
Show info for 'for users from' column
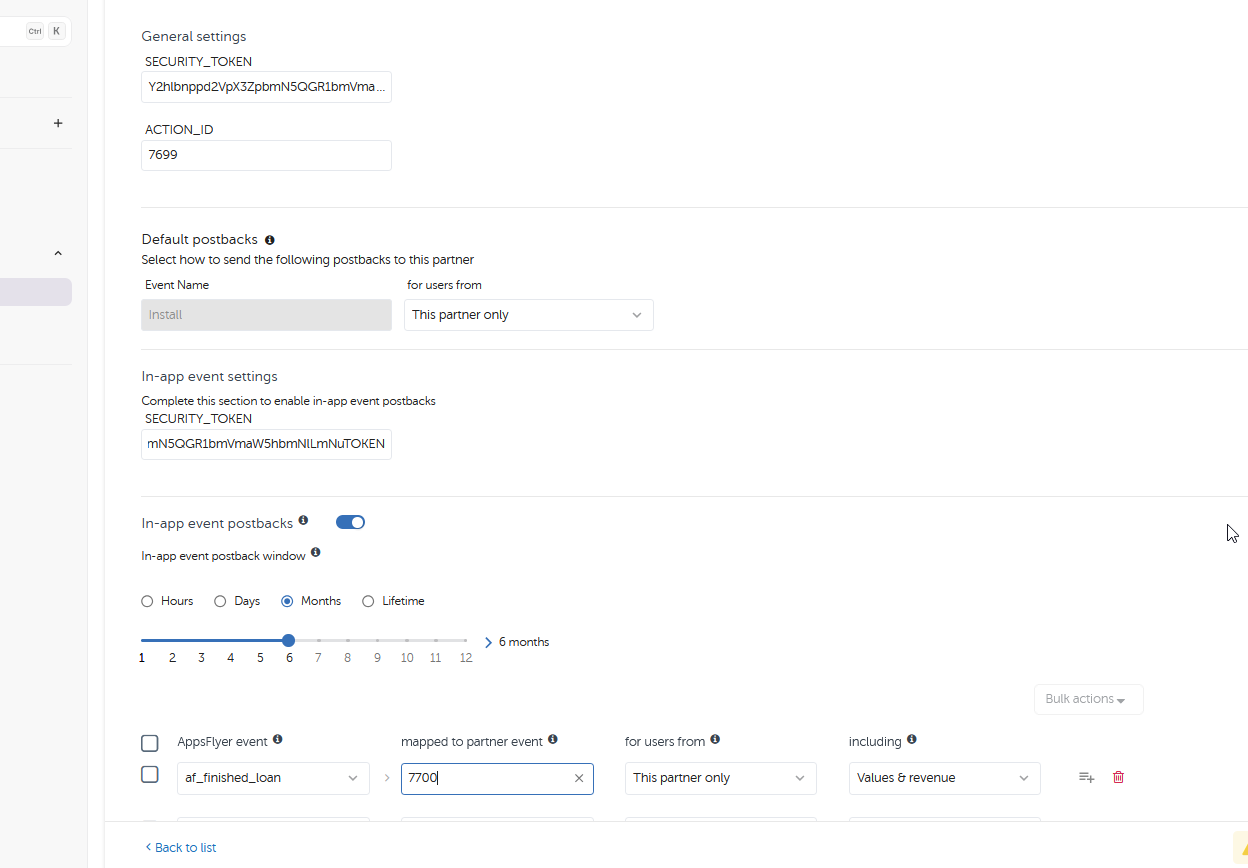[715, 740]
